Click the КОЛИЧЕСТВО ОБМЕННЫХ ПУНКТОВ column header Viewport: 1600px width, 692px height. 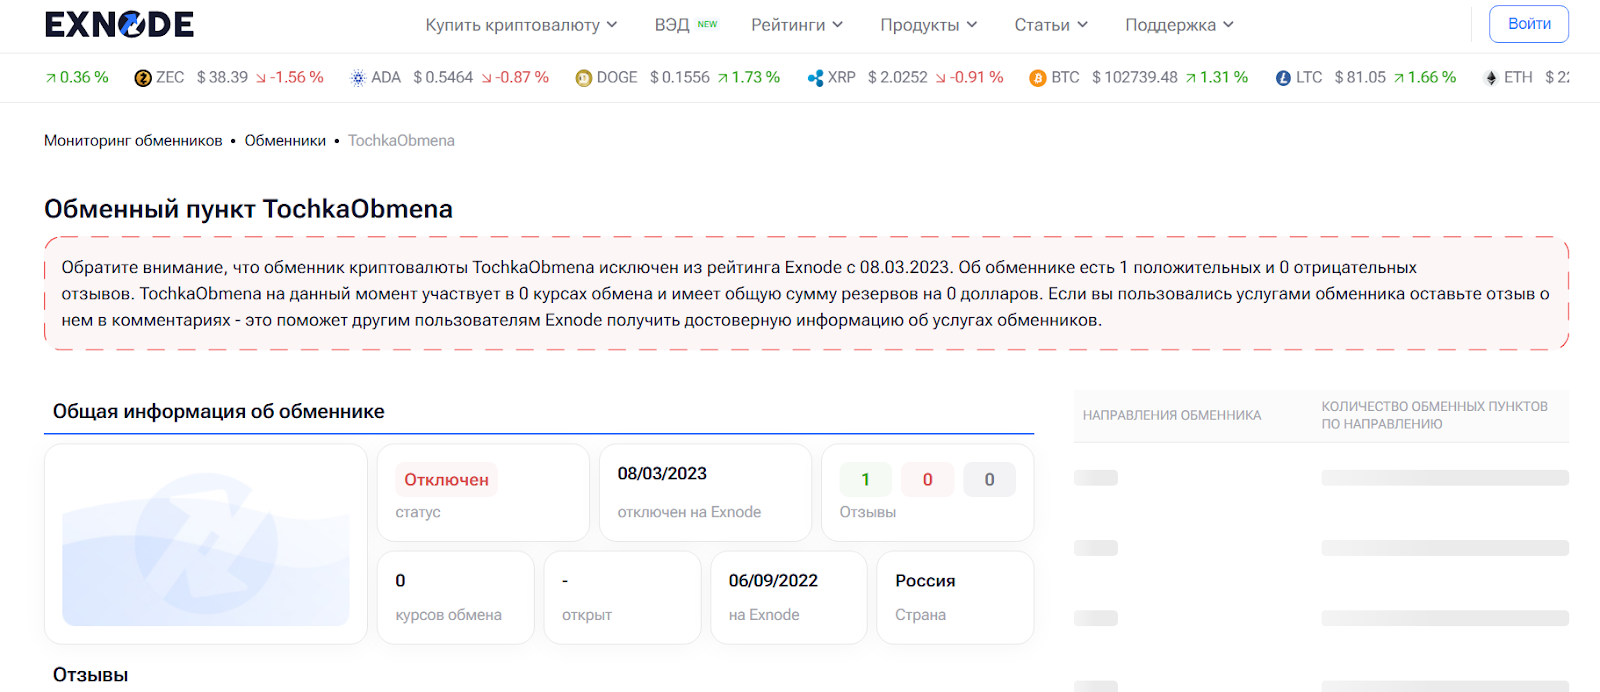click(x=1434, y=415)
